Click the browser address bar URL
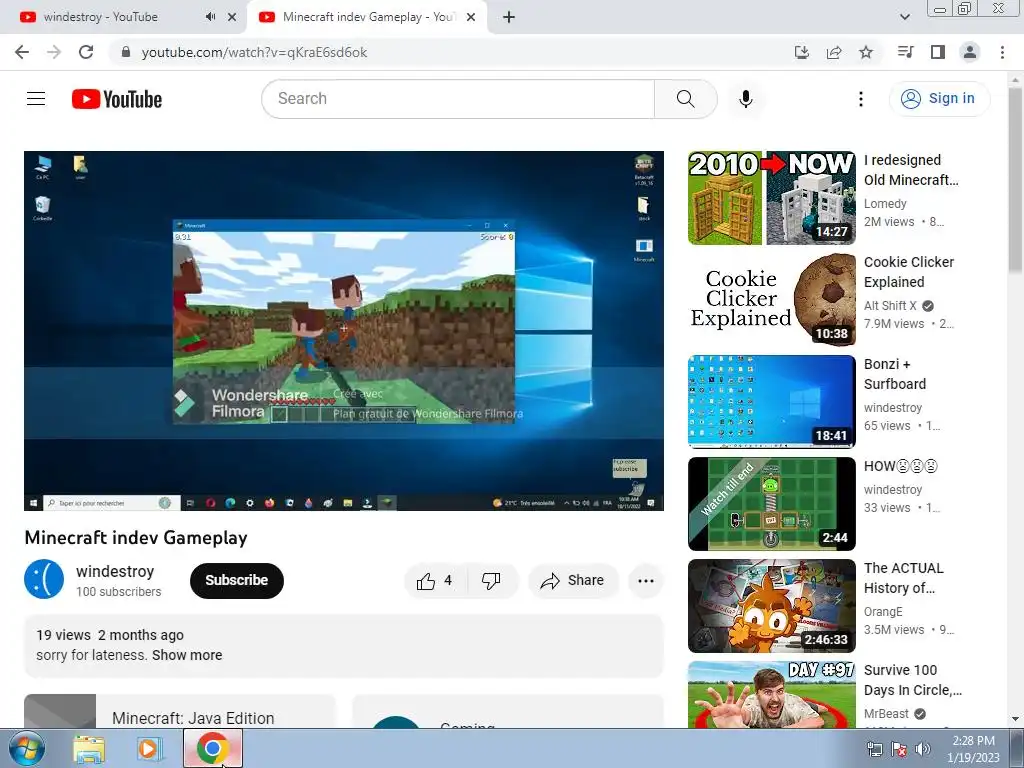This screenshot has height=768, width=1024. (254, 52)
